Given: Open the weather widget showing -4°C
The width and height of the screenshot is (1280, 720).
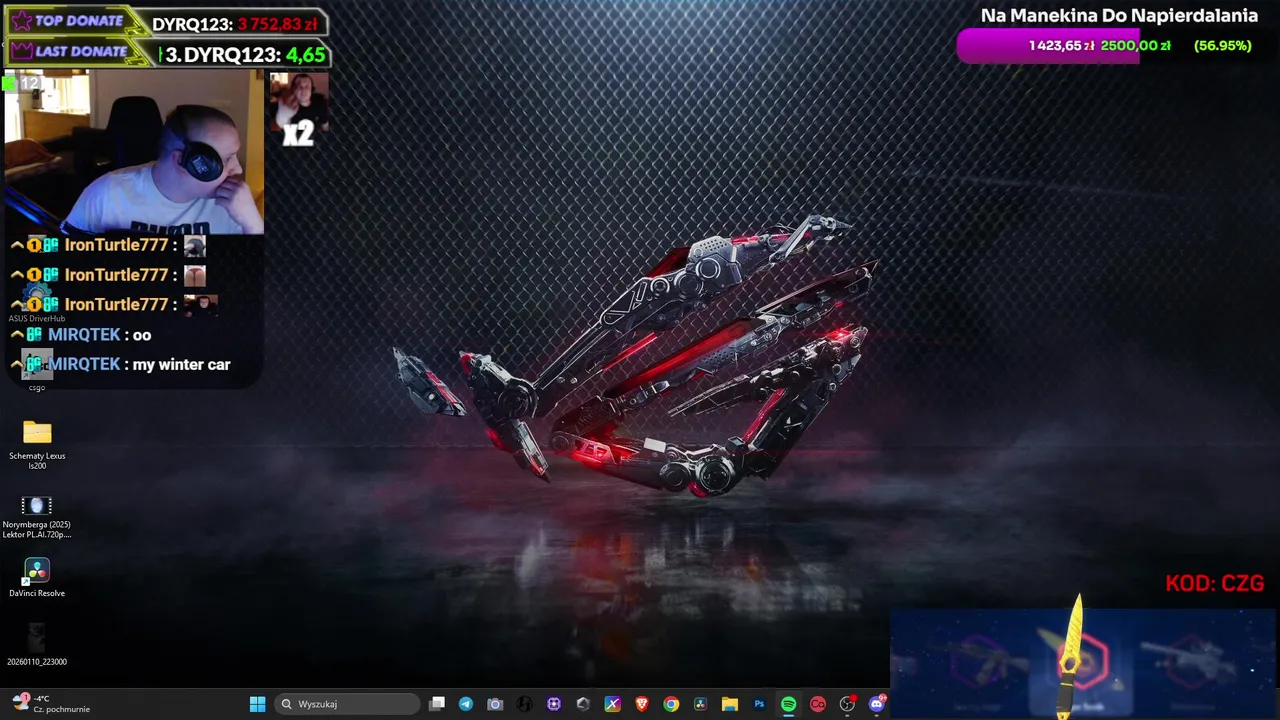Looking at the screenshot, I should click(50, 704).
